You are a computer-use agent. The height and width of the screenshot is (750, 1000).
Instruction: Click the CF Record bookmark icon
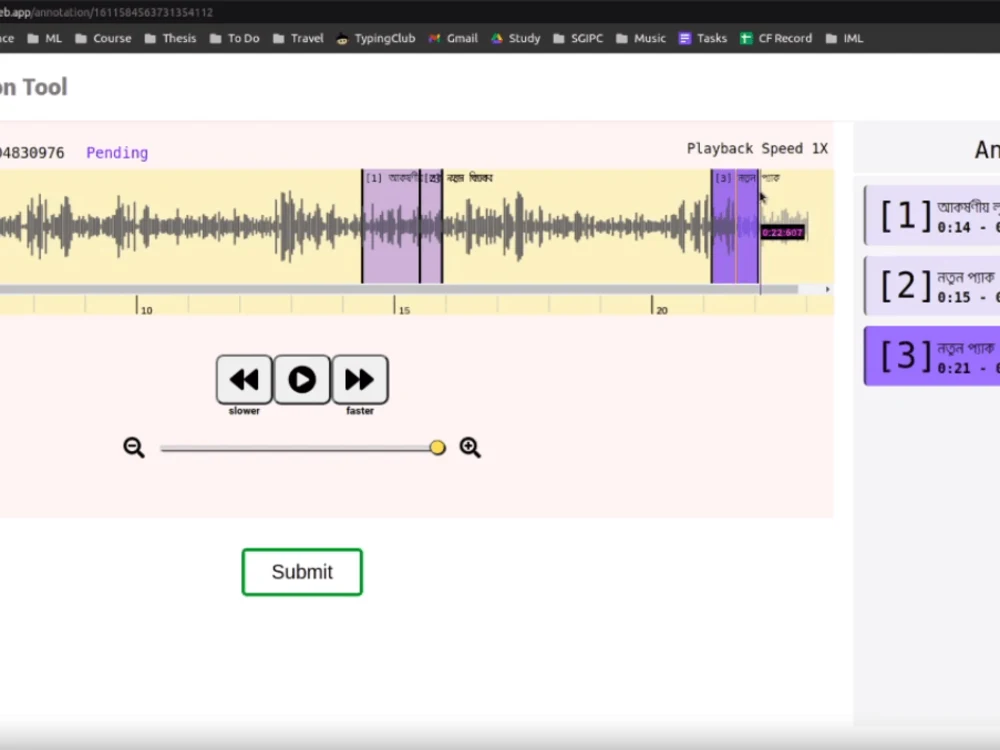(746, 38)
